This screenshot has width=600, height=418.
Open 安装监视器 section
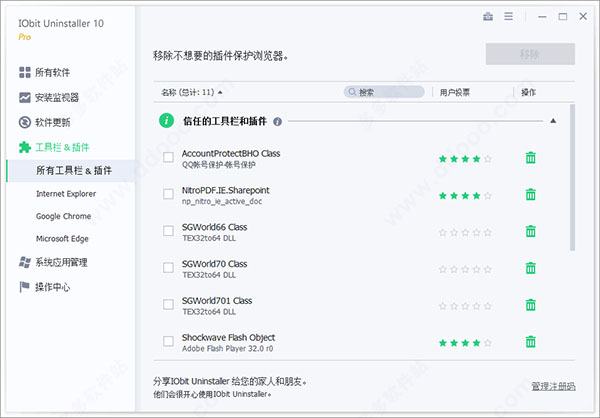coord(57,97)
